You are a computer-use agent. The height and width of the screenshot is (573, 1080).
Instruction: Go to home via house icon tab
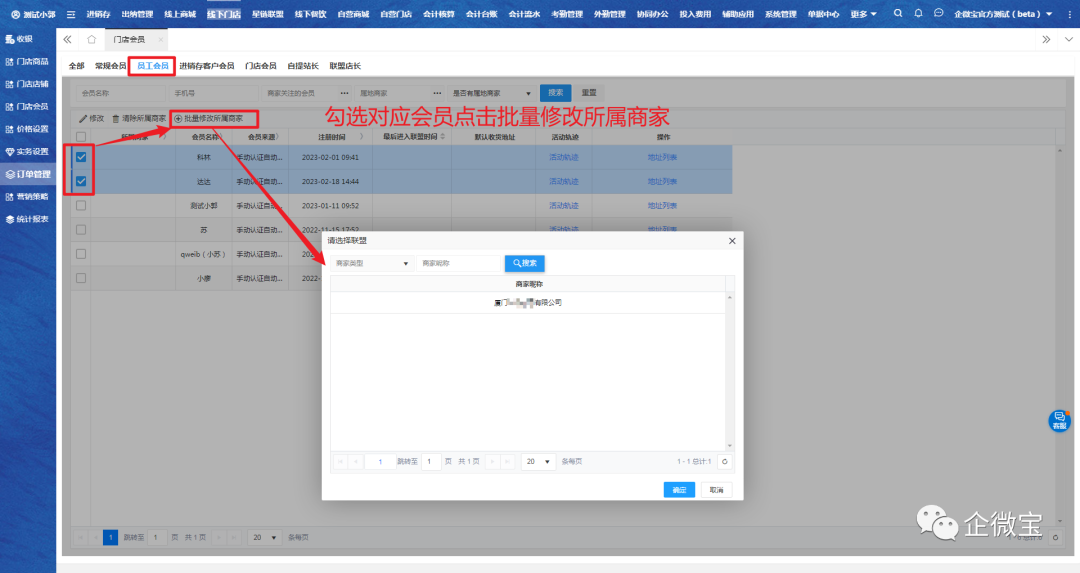pyautogui.click(x=91, y=39)
